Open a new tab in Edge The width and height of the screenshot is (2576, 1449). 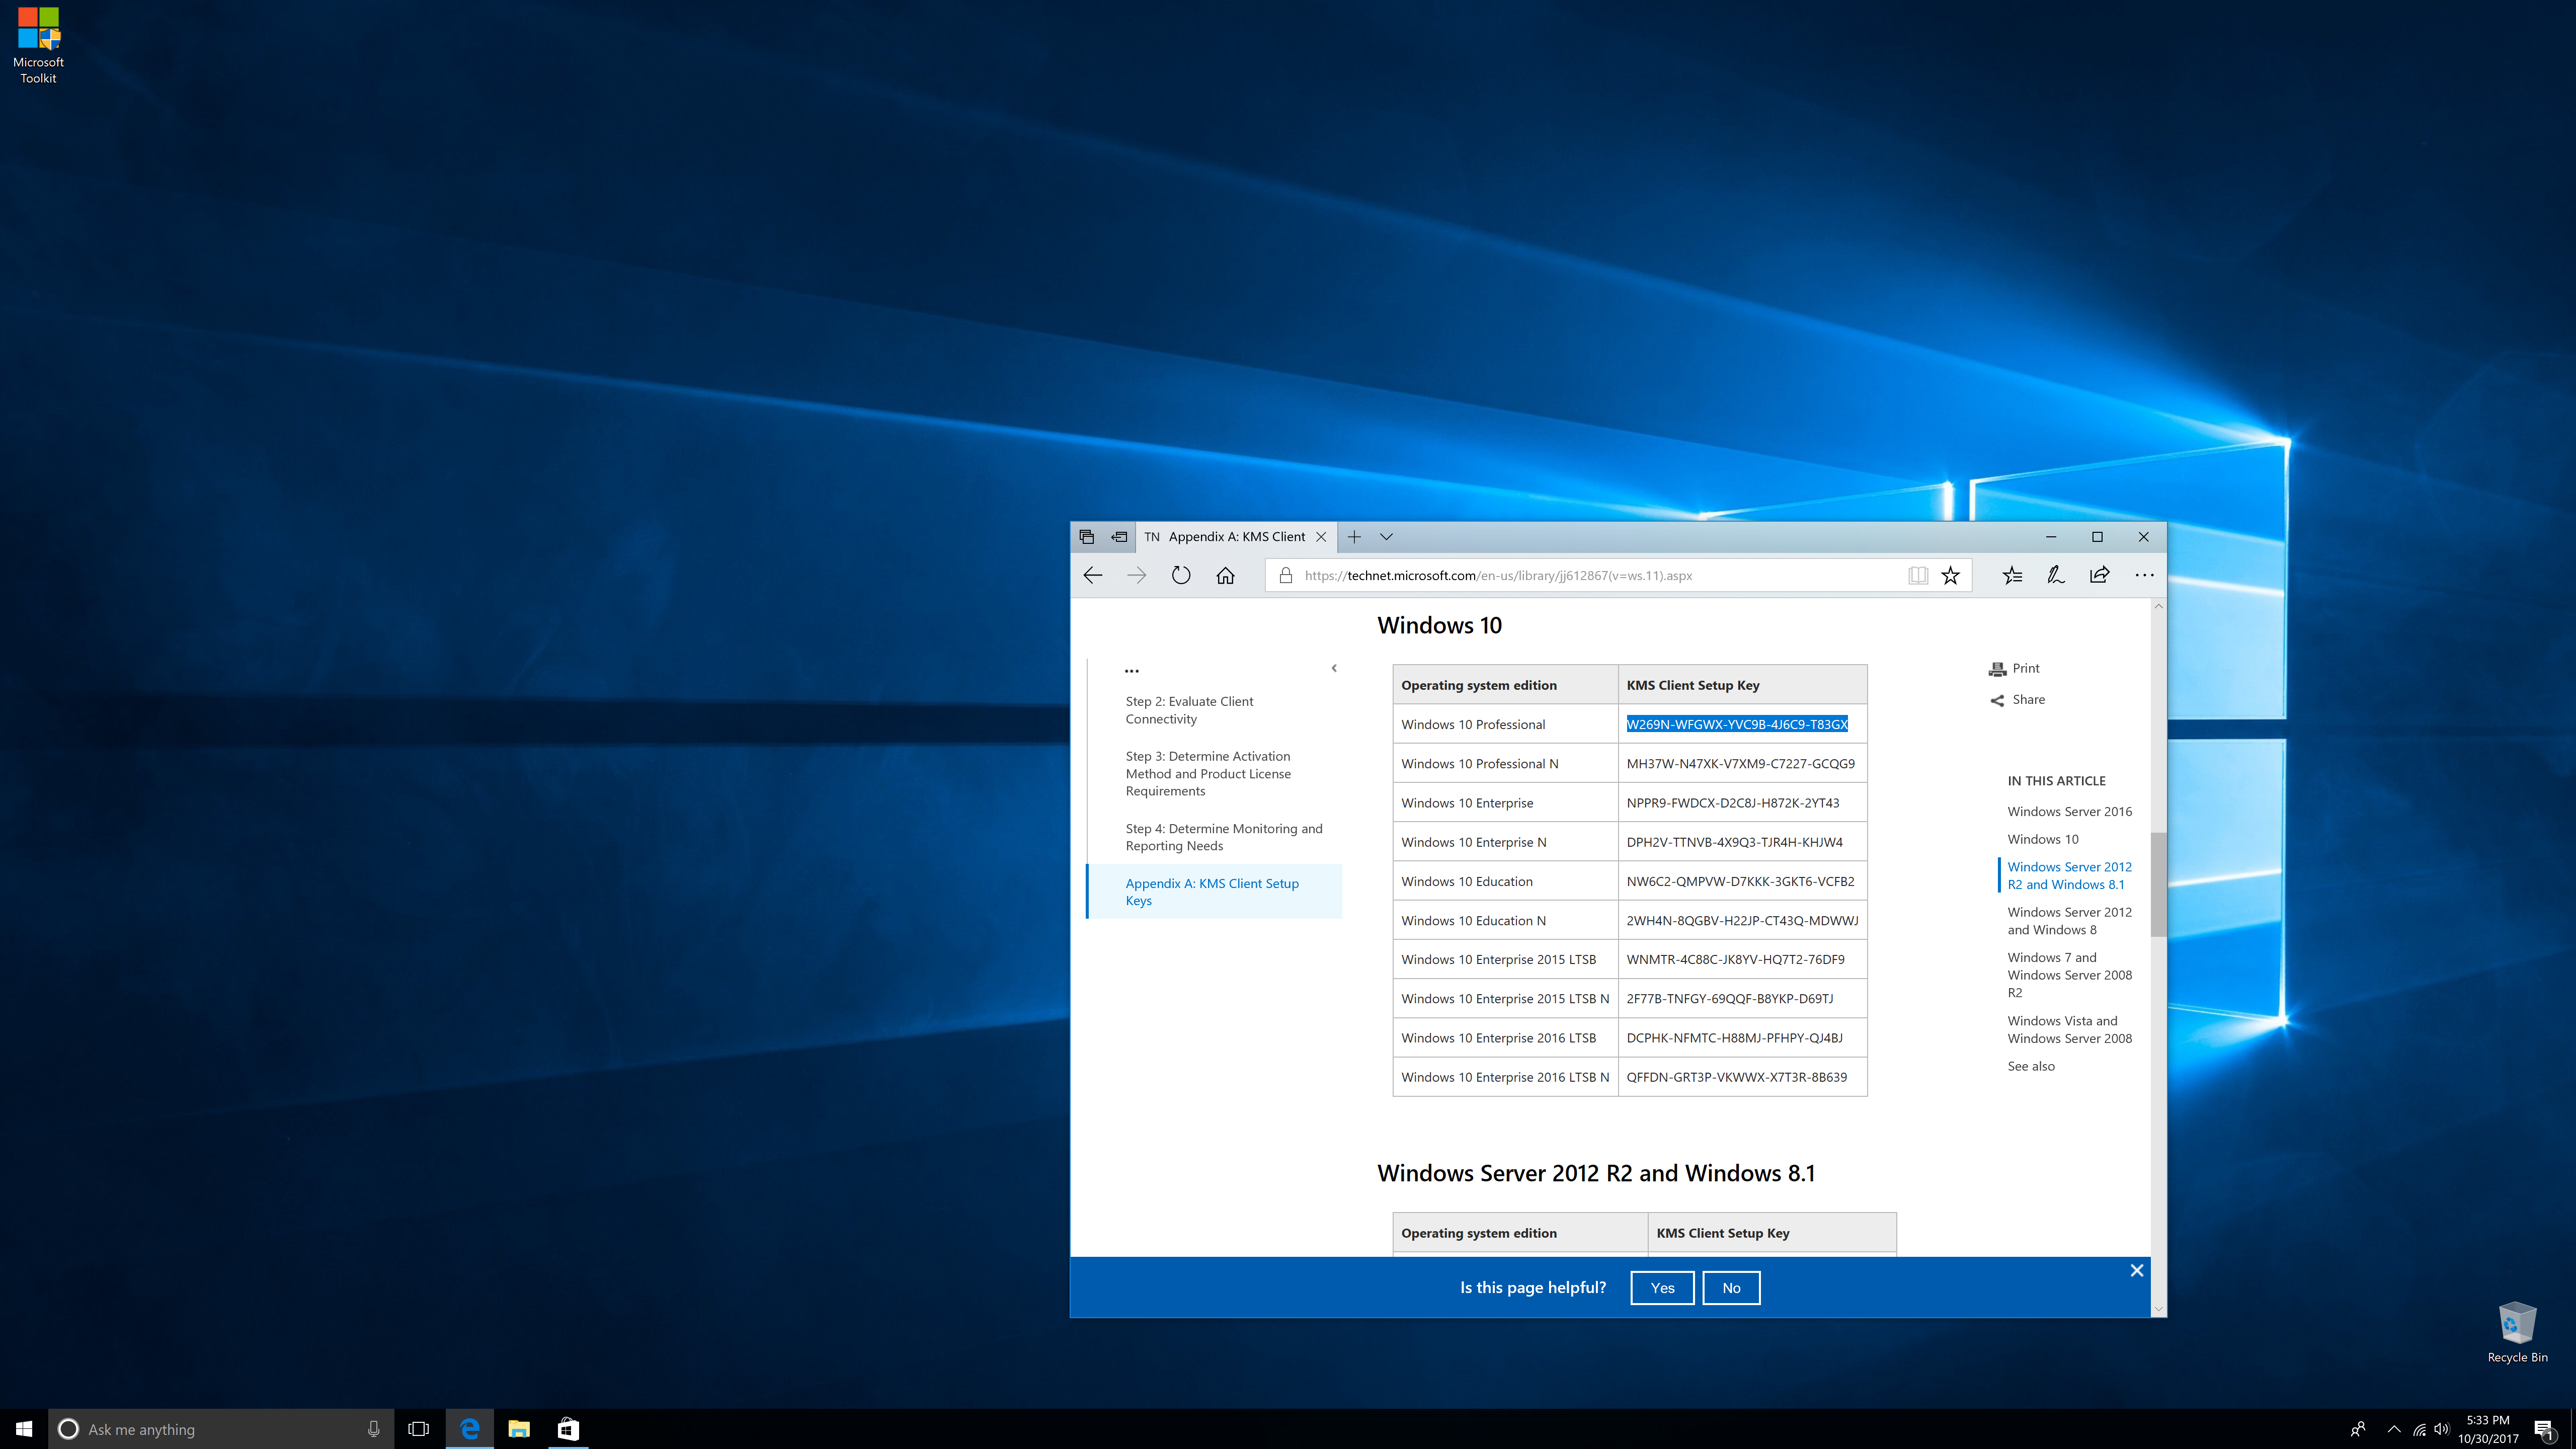(x=1354, y=537)
